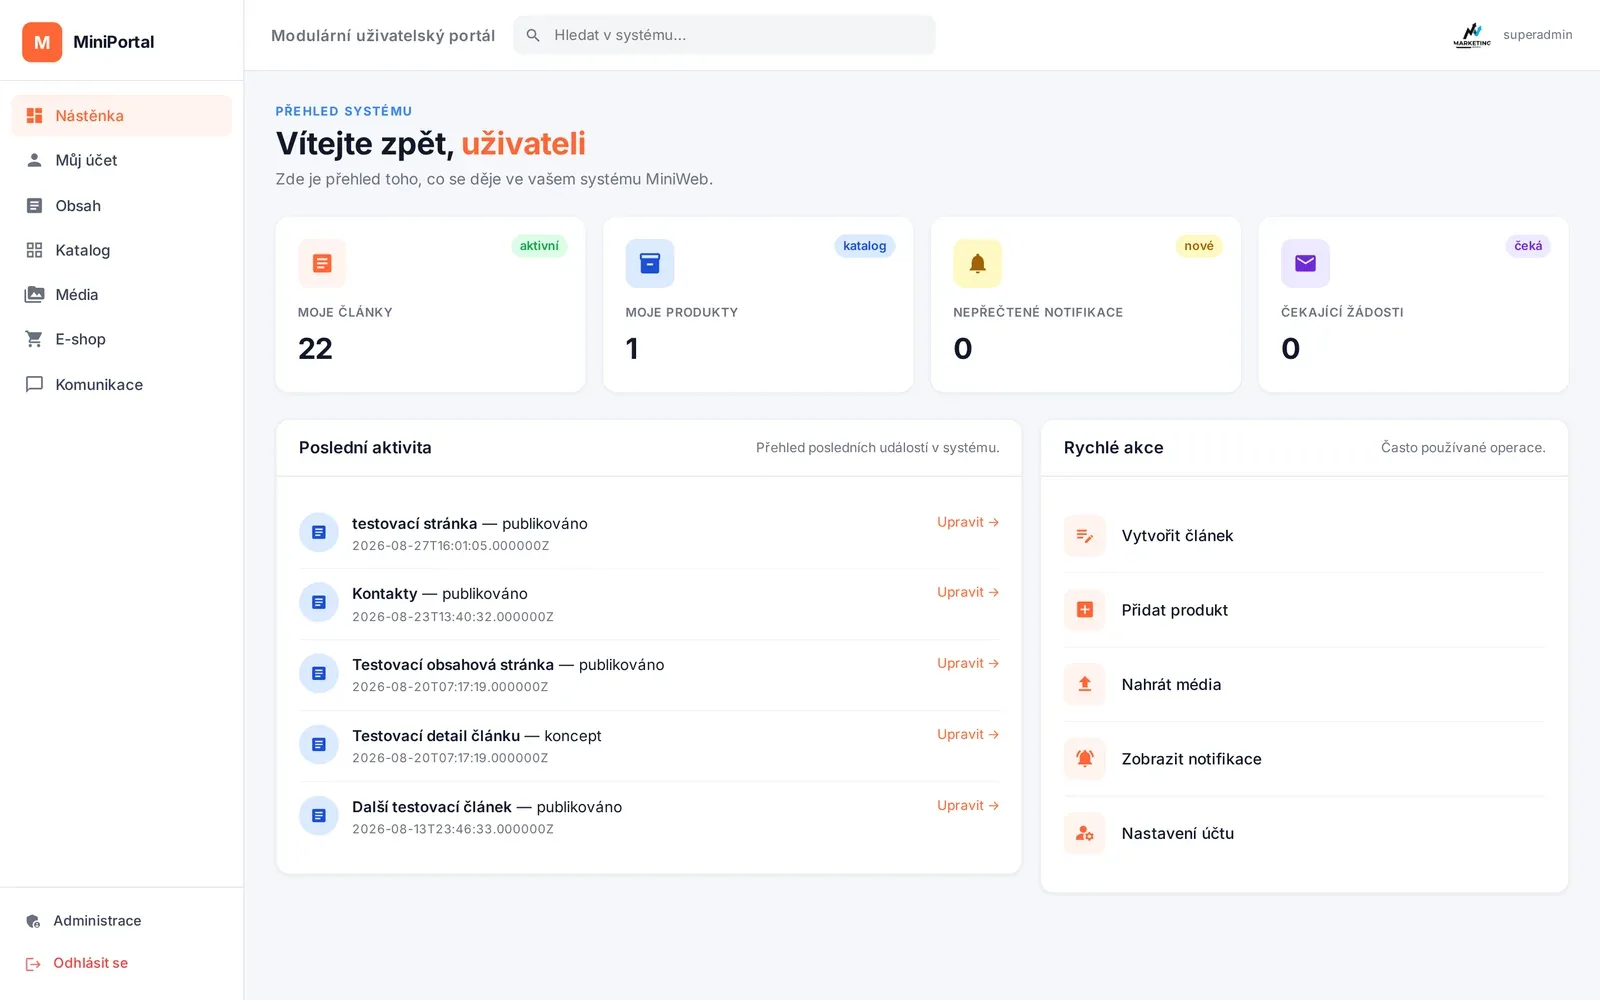The width and height of the screenshot is (1600, 1000).
Task: Click the magnifier icon in the search bar
Action: point(533,35)
